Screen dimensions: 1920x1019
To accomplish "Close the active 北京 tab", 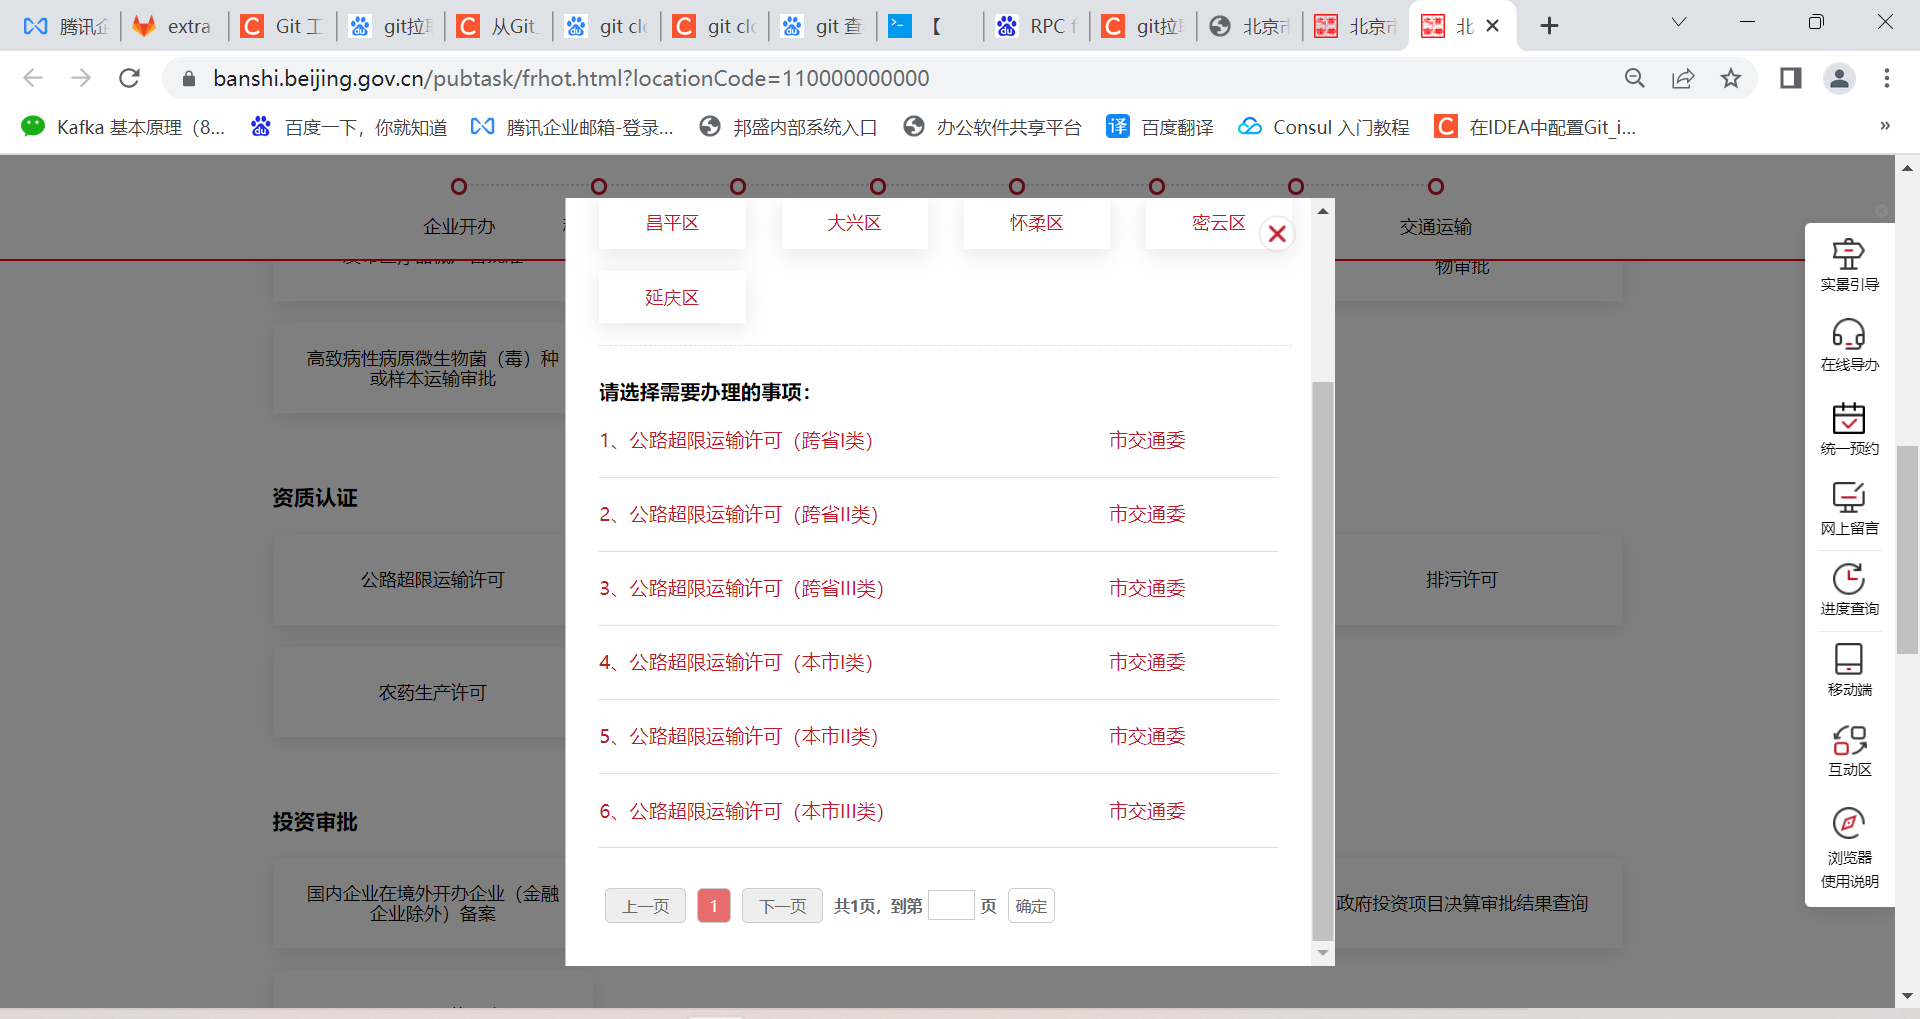I will [x=1493, y=26].
